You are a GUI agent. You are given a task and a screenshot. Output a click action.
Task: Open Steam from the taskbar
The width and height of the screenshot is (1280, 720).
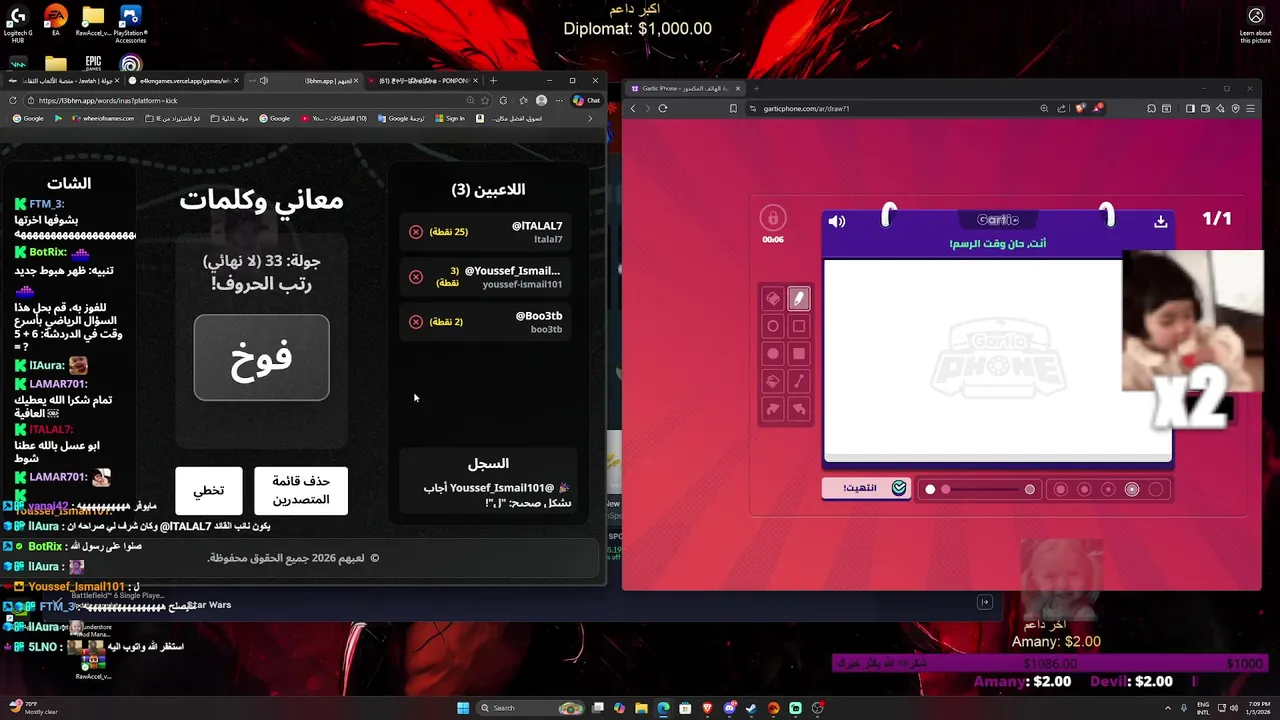tap(751, 708)
